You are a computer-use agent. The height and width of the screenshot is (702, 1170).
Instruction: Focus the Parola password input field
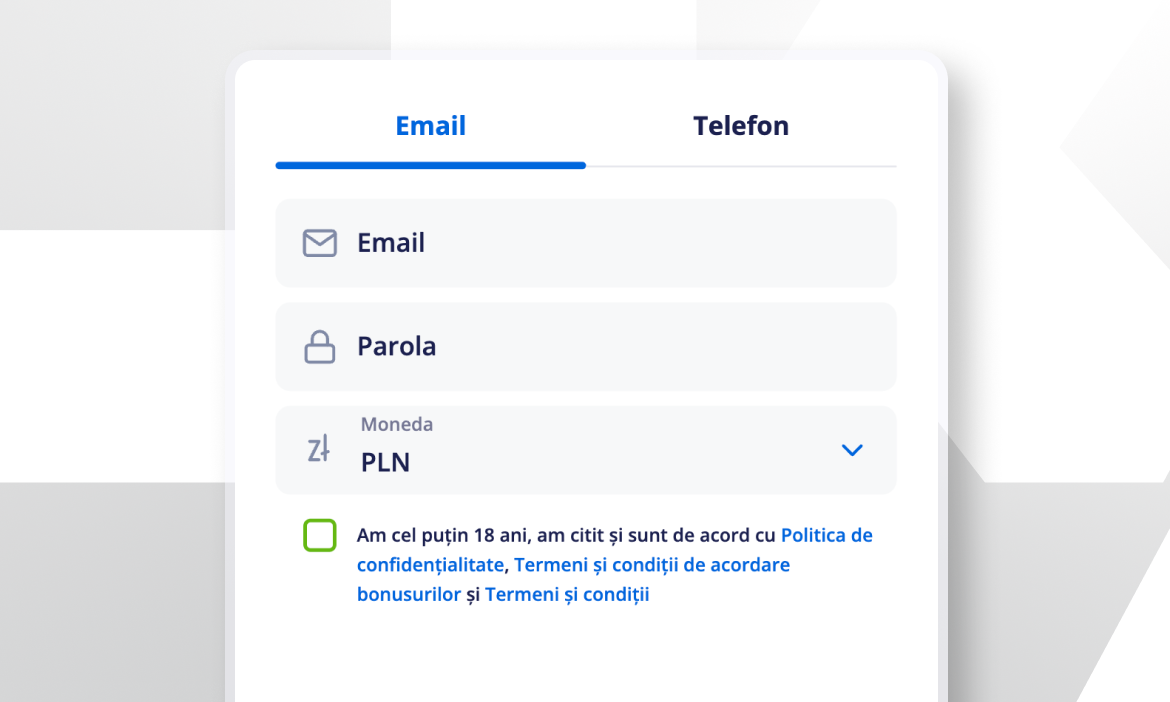click(586, 347)
